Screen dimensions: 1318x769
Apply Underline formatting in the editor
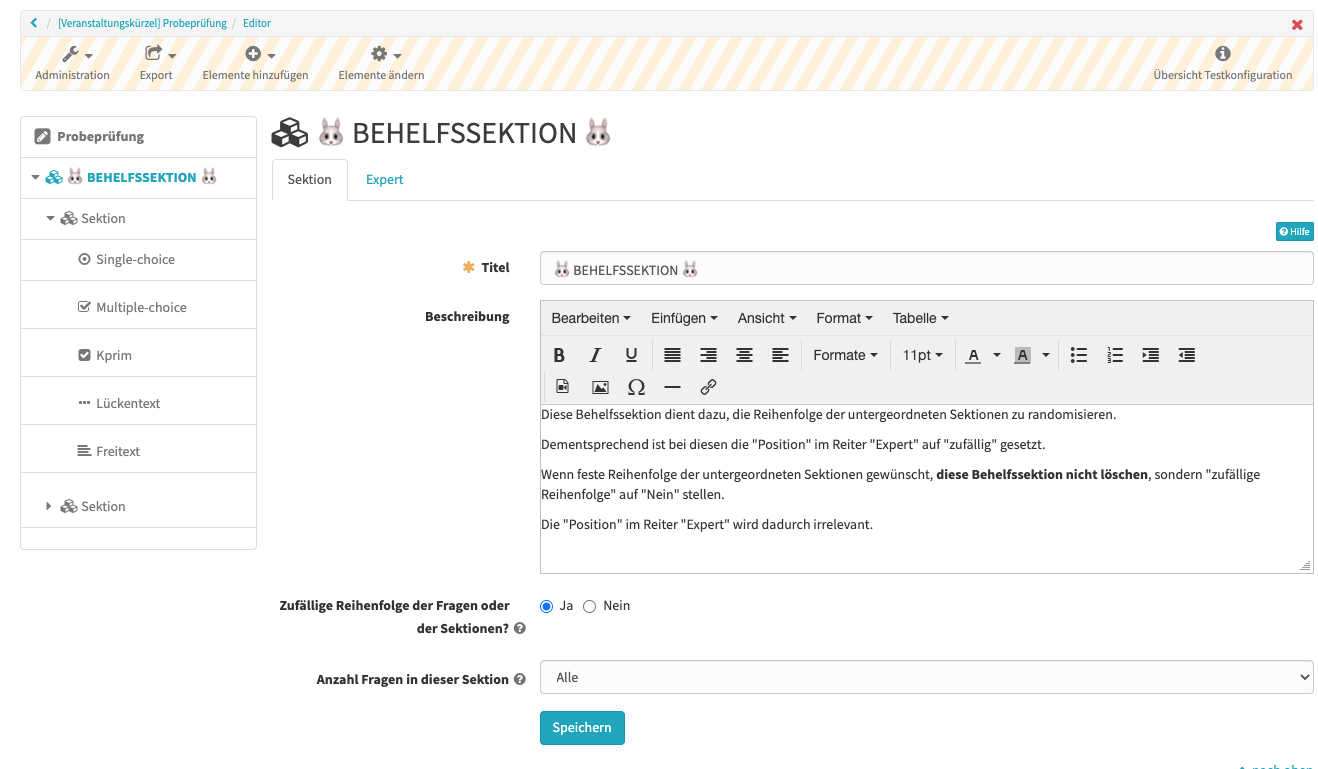(x=632, y=354)
